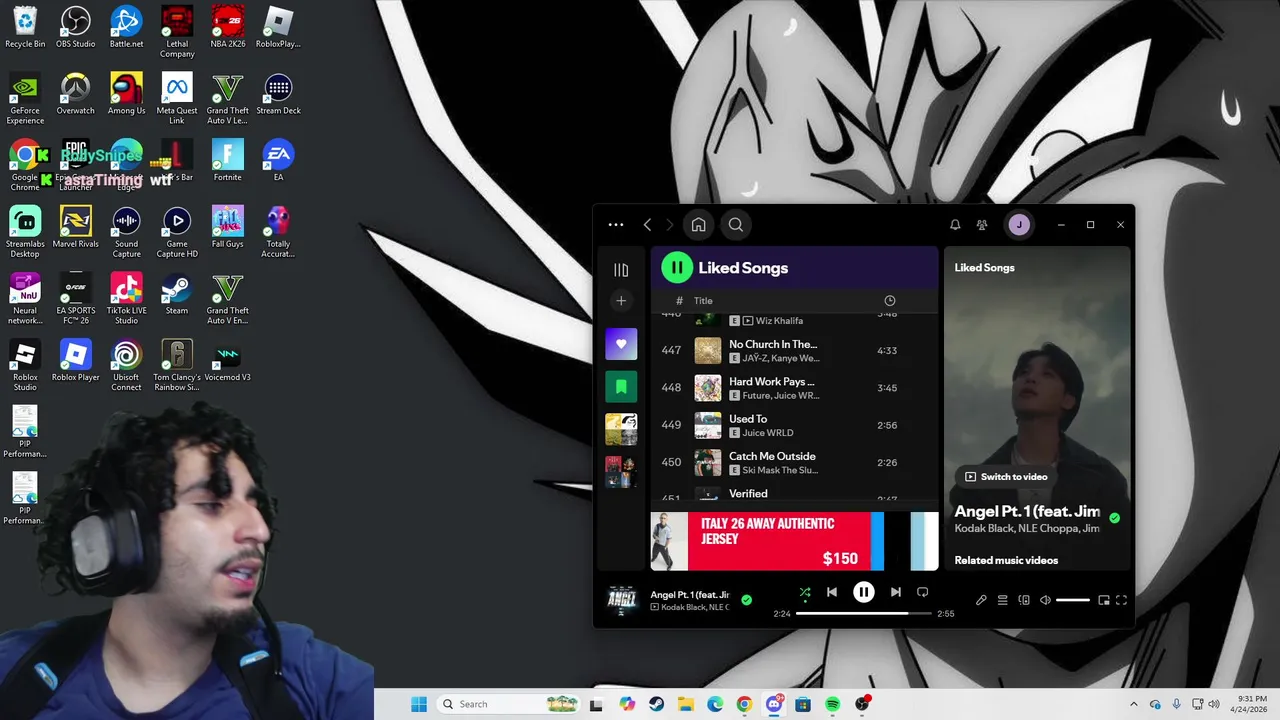
Task: Toggle liked checkmark in bottom player bar
Action: pos(746,600)
